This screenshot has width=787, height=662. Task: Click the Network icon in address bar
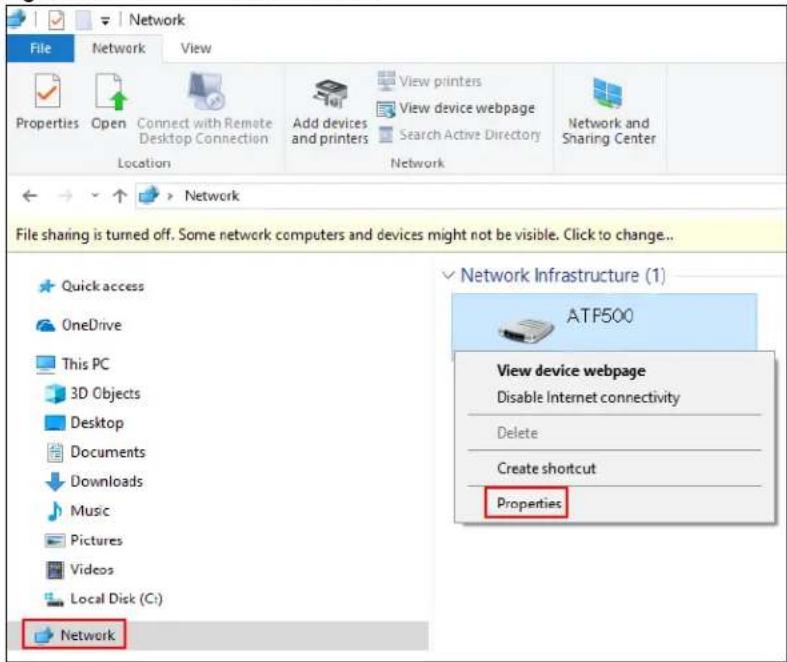149,195
